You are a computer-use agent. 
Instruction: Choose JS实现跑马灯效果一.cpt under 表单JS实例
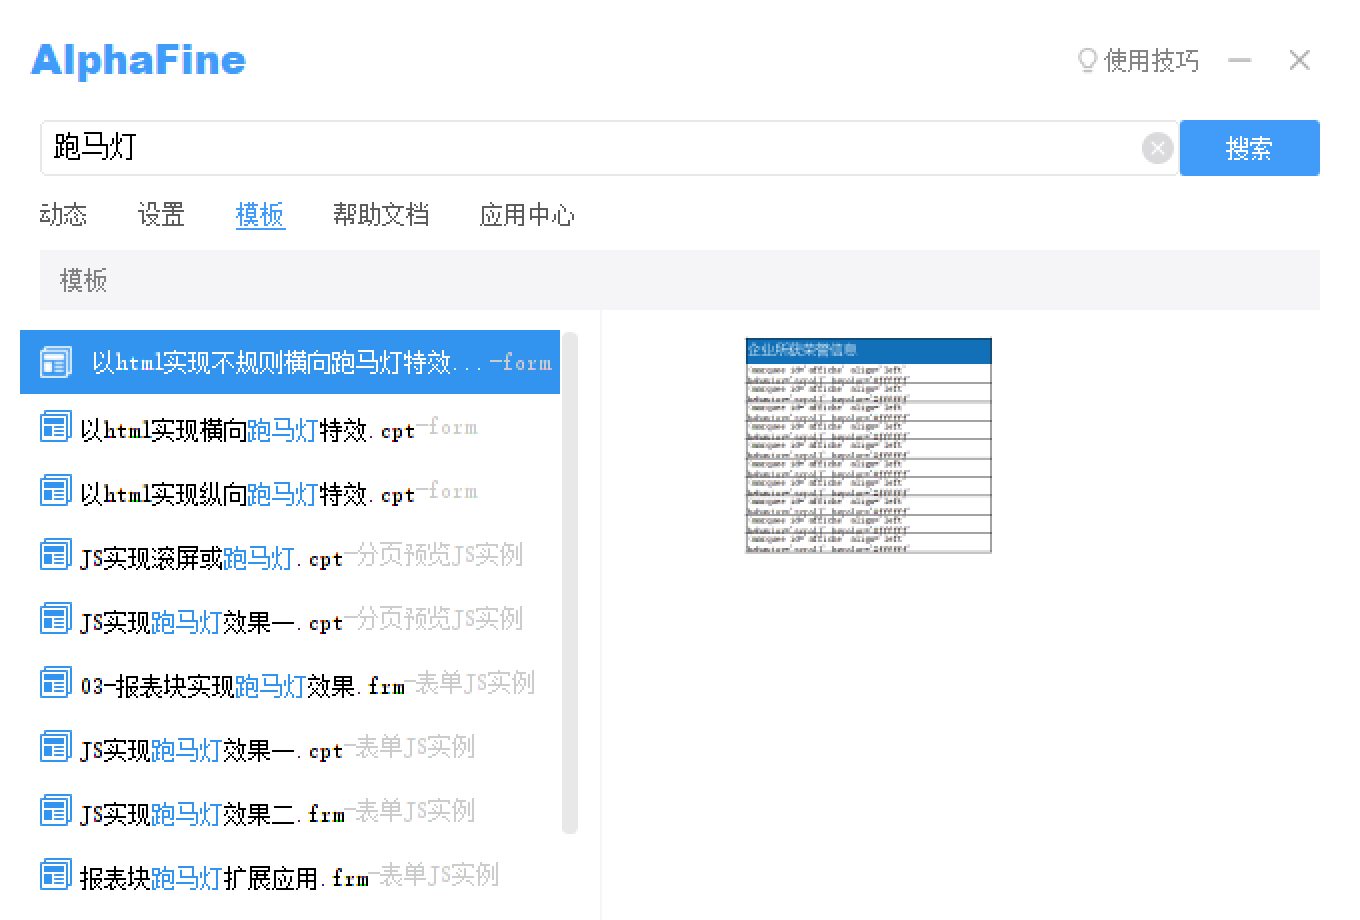click(290, 747)
